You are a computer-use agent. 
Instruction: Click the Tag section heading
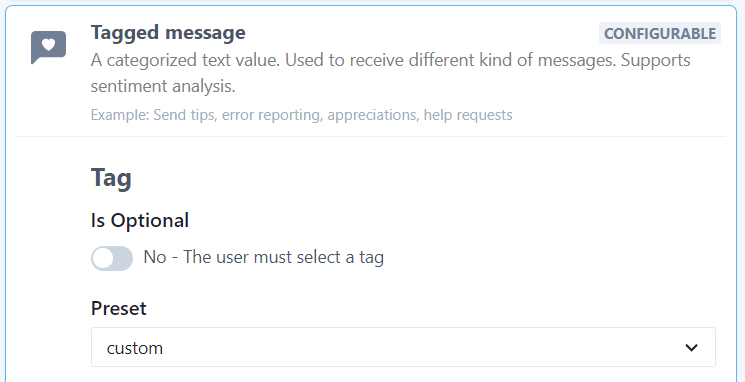tap(111, 178)
